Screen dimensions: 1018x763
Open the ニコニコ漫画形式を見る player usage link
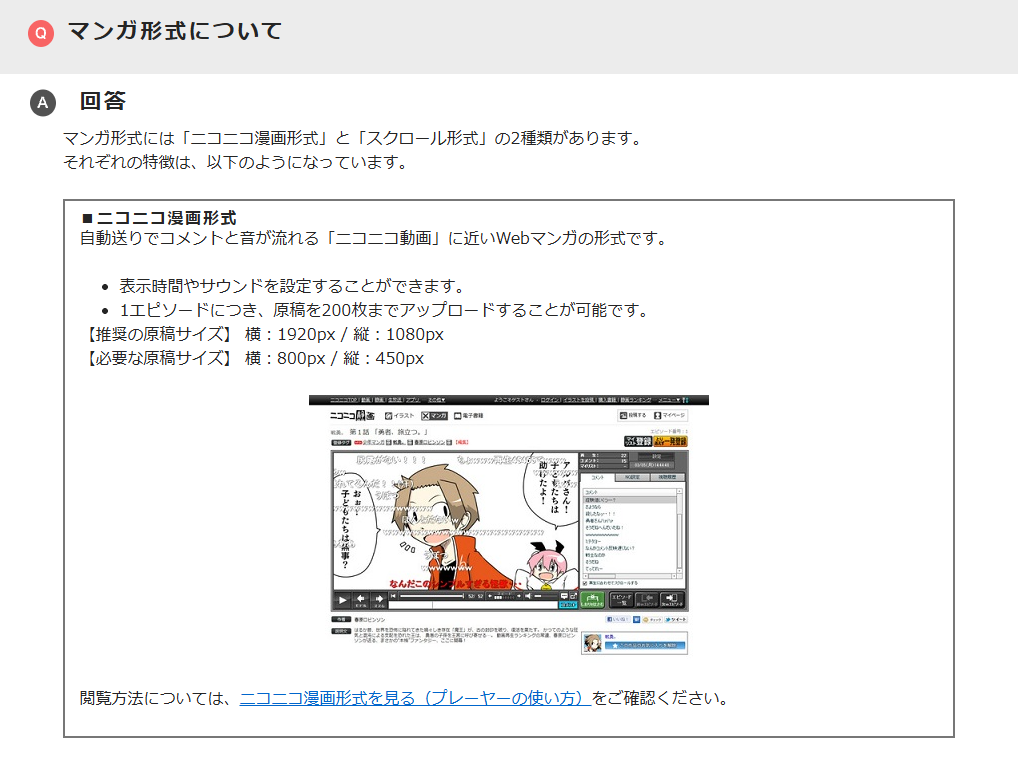[x=414, y=698]
